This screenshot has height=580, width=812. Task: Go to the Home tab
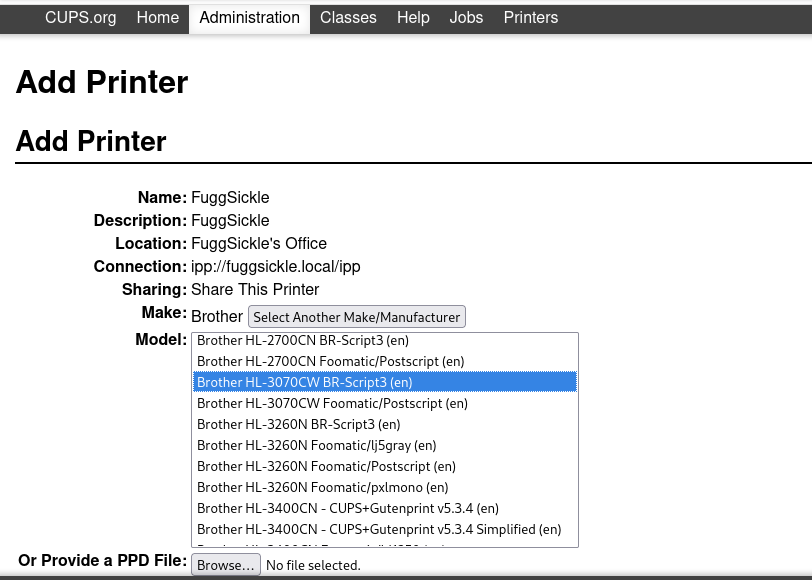[157, 18]
